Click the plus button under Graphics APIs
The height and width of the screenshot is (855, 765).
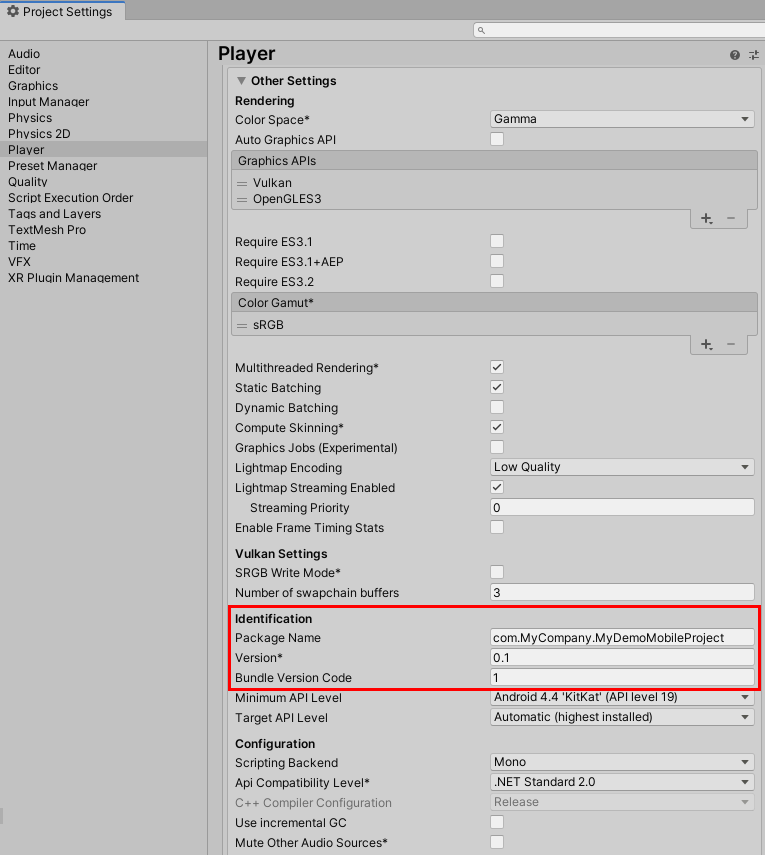point(706,218)
